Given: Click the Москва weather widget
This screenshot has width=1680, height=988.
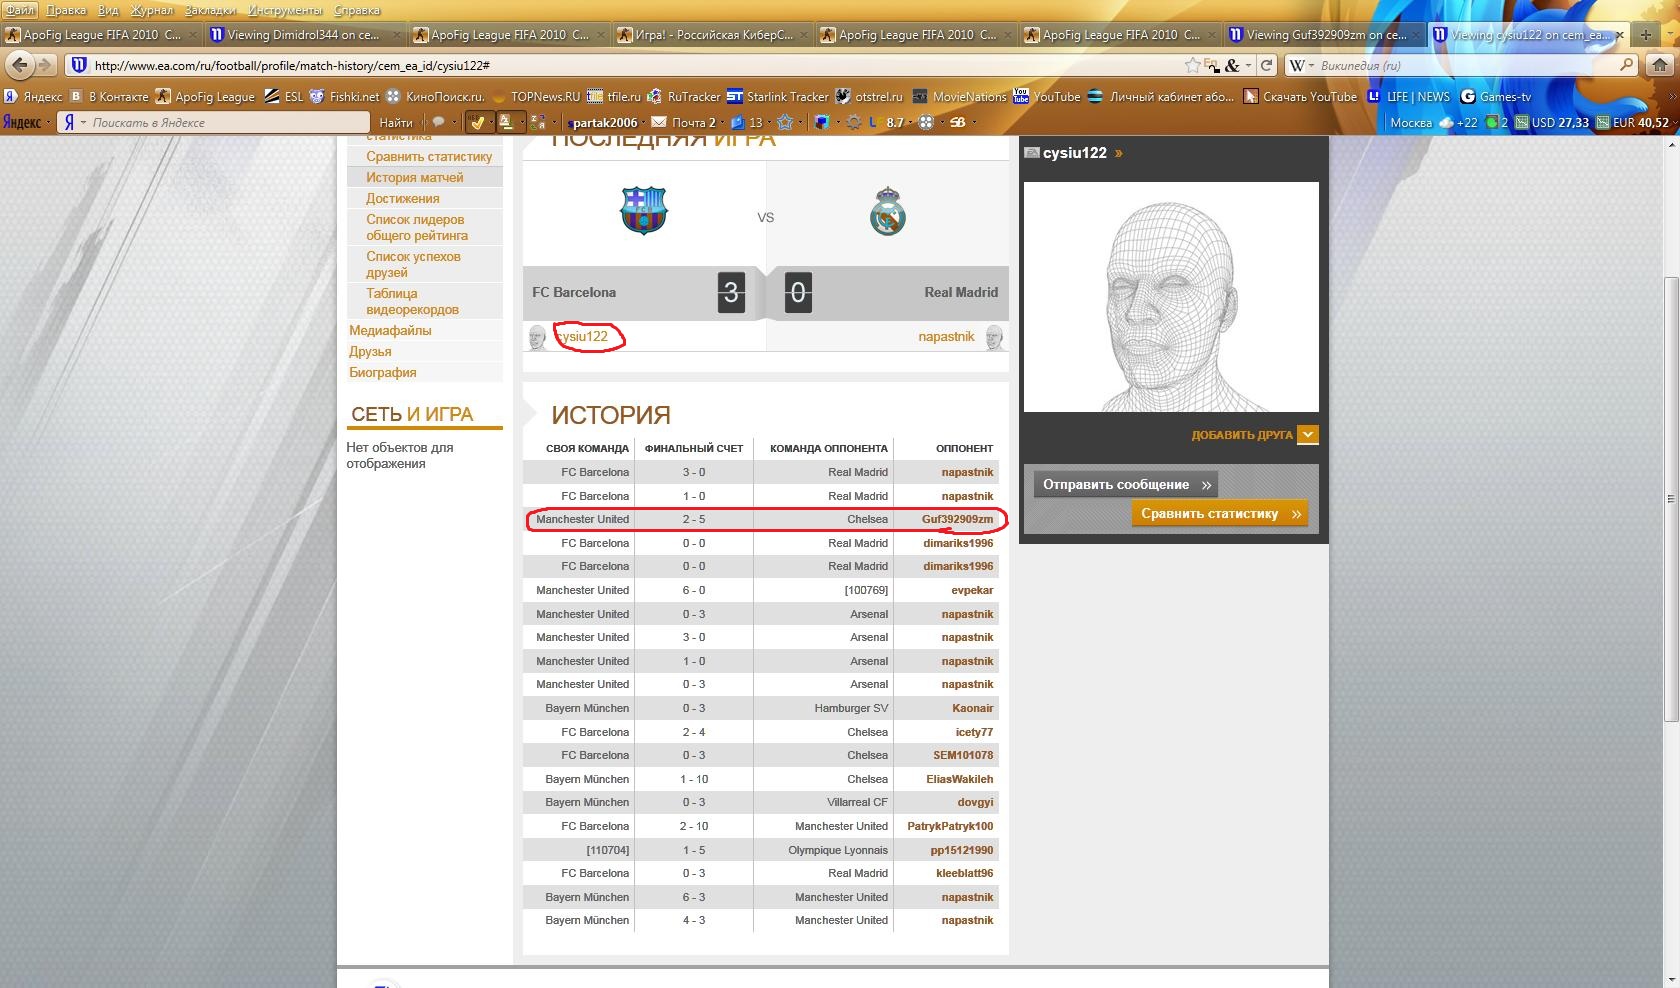Looking at the screenshot, I should point(1432,123).
